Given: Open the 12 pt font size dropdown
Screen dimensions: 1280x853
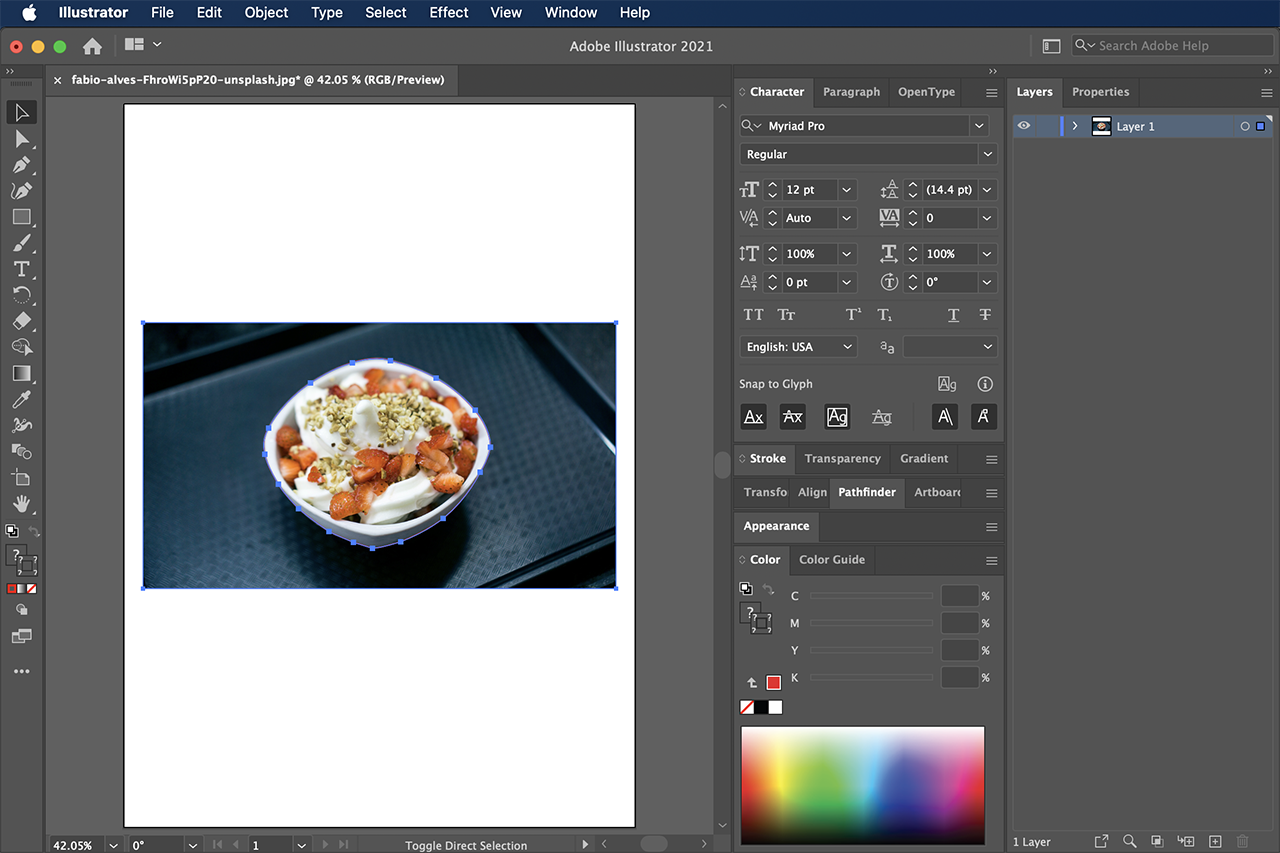Looking at the screenshot, I should click(x=847, y=190).
